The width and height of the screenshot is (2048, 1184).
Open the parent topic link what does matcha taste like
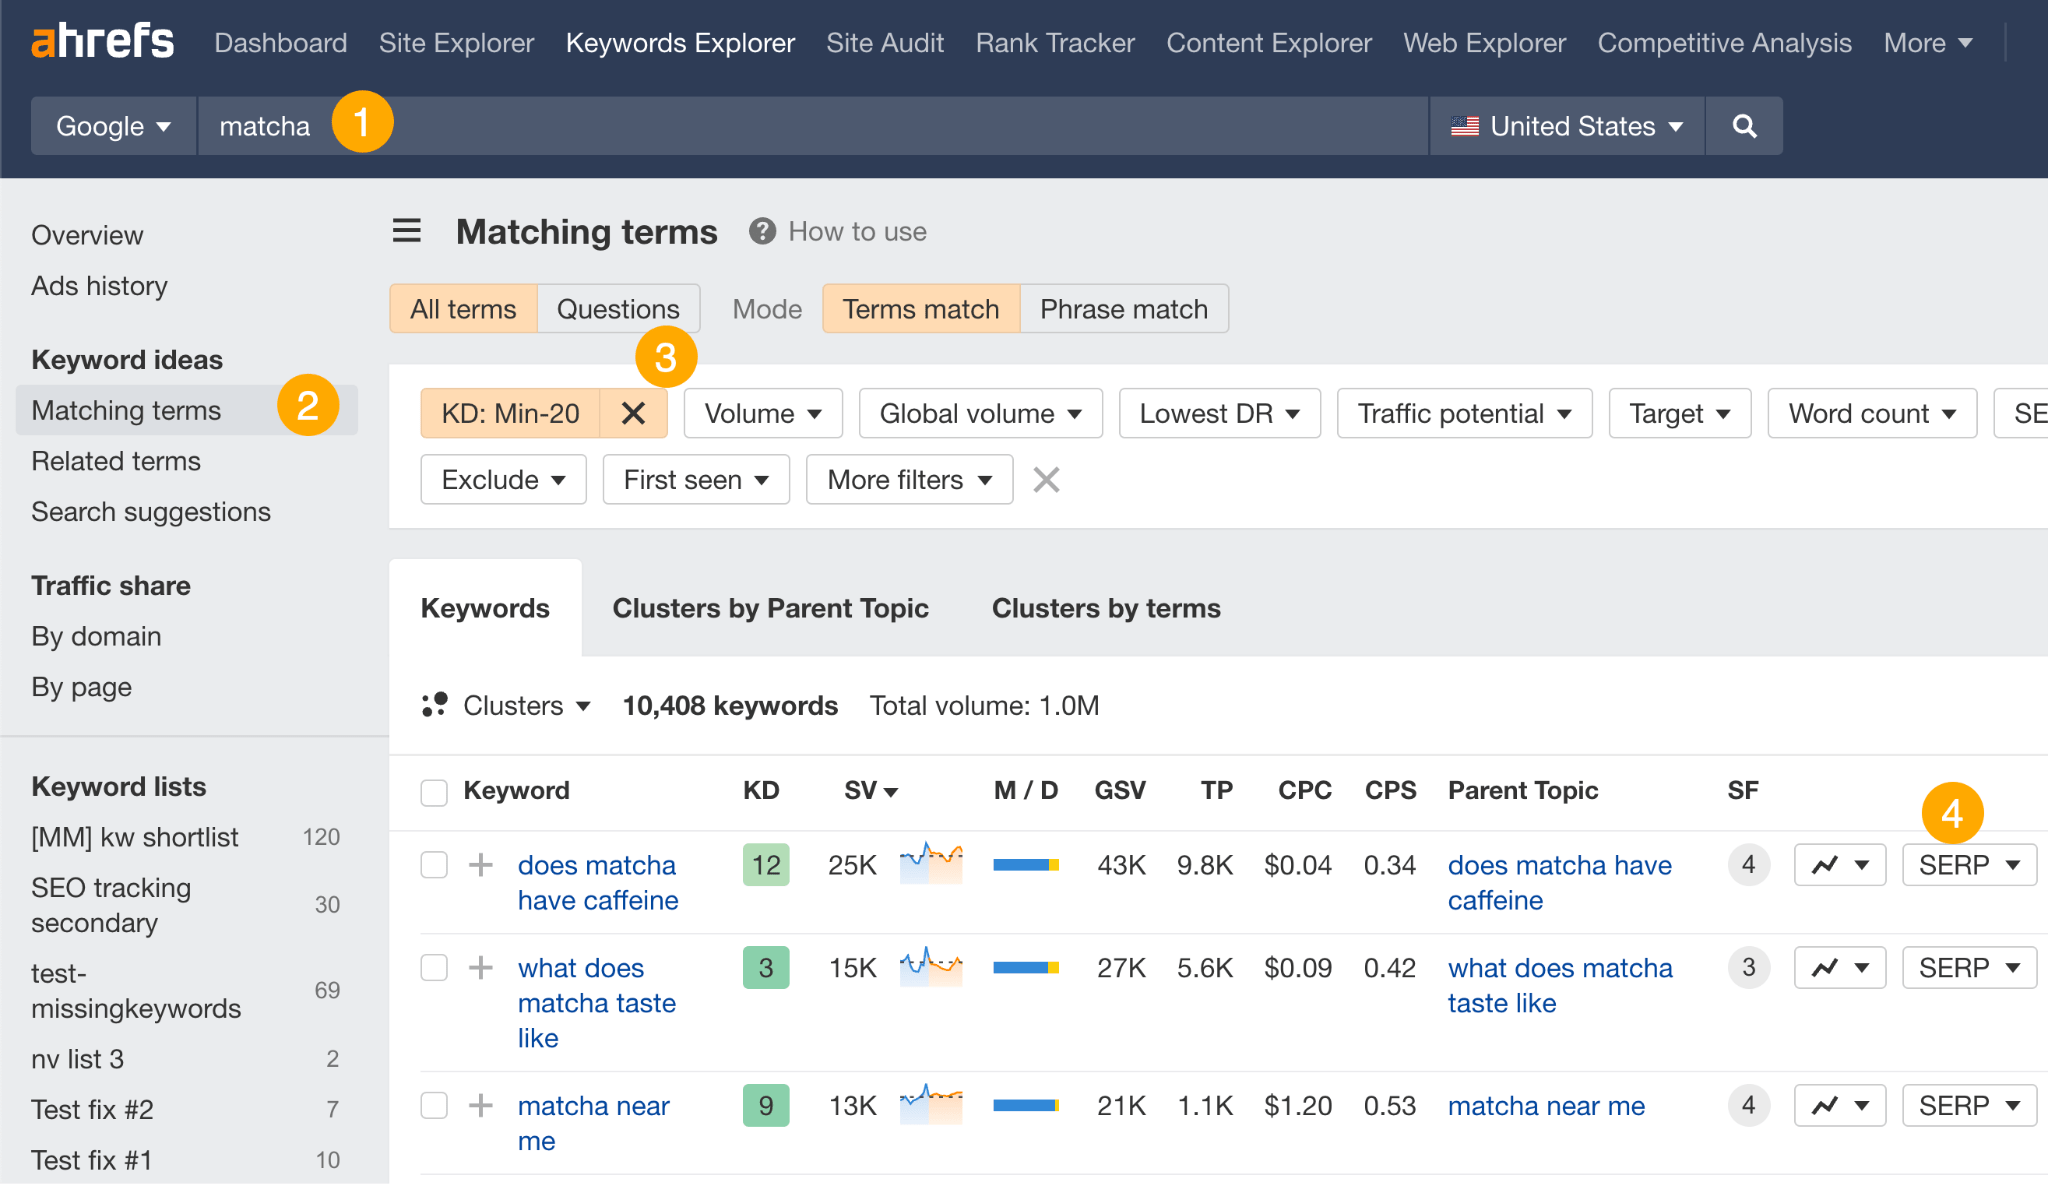(1560, 985)
